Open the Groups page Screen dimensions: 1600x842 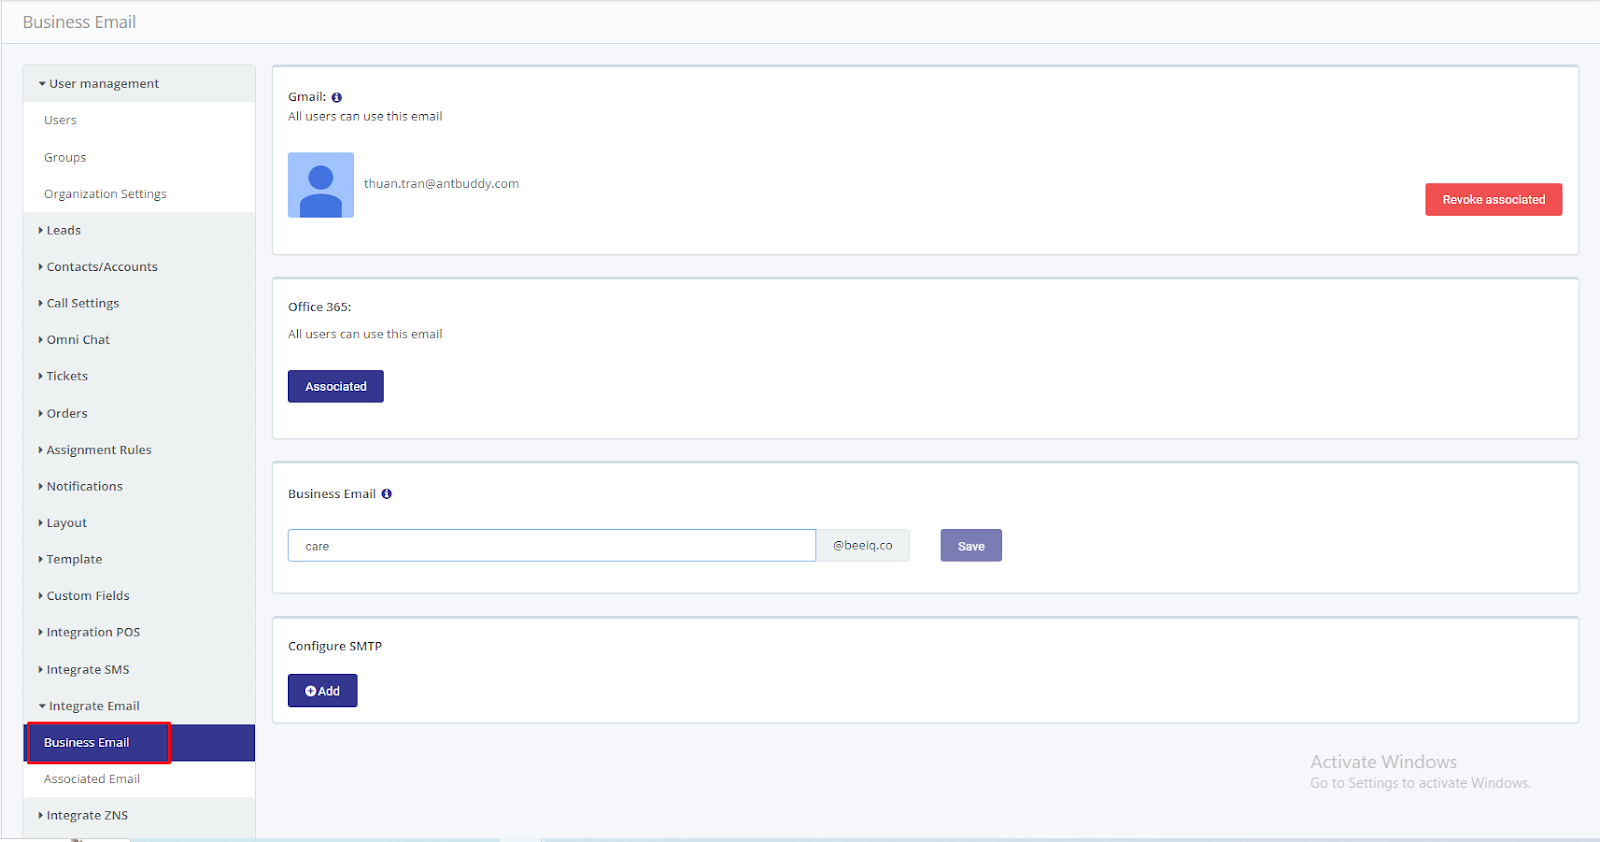pos(139,157)
